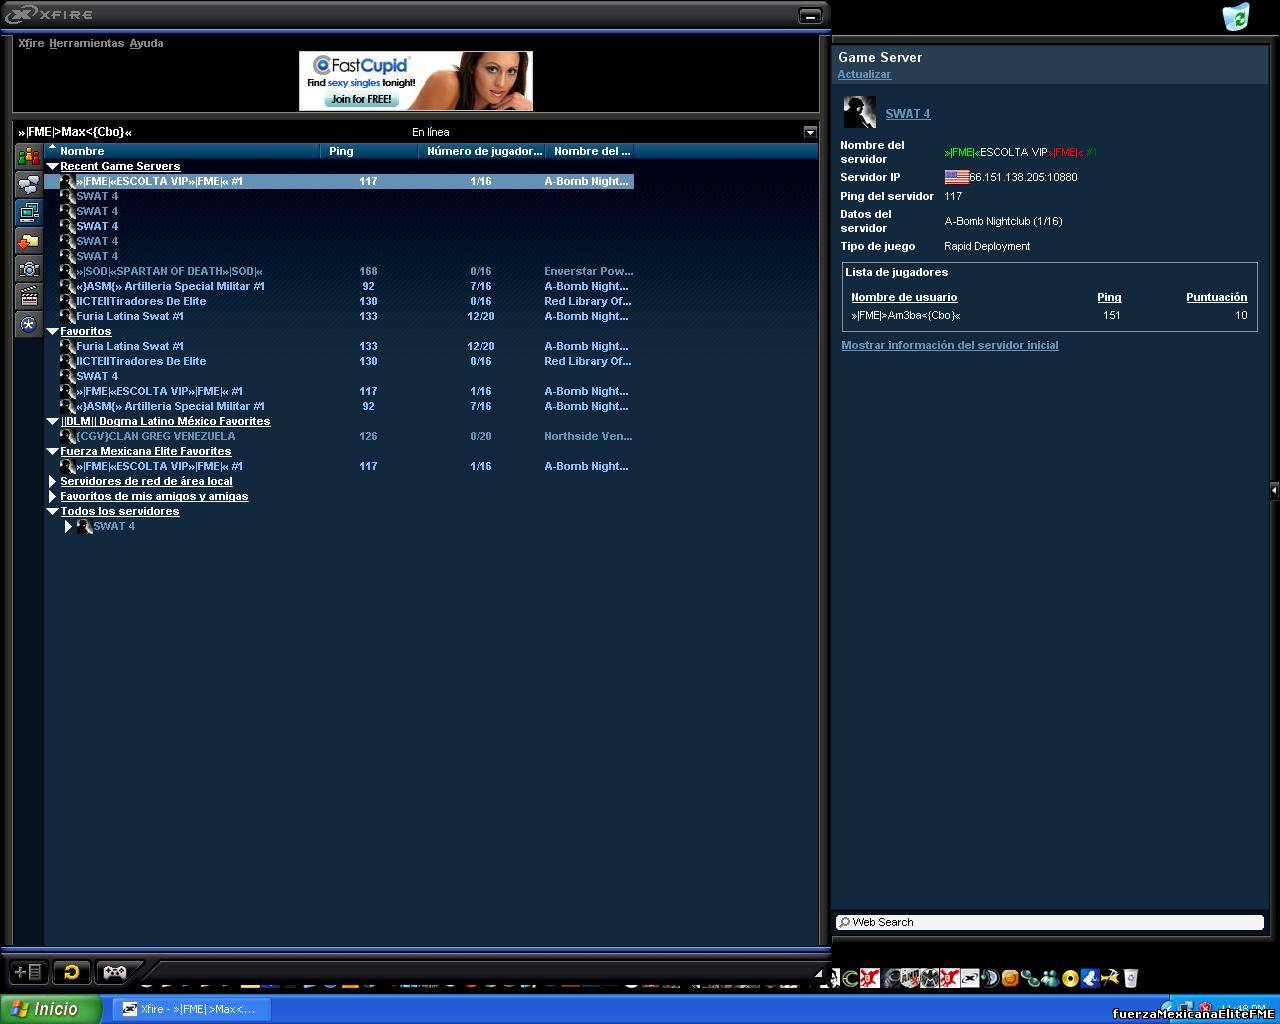Sort player list by Ping header
The image size is (1280, 1024).
pyautogui.click(x=1109, y=297)
